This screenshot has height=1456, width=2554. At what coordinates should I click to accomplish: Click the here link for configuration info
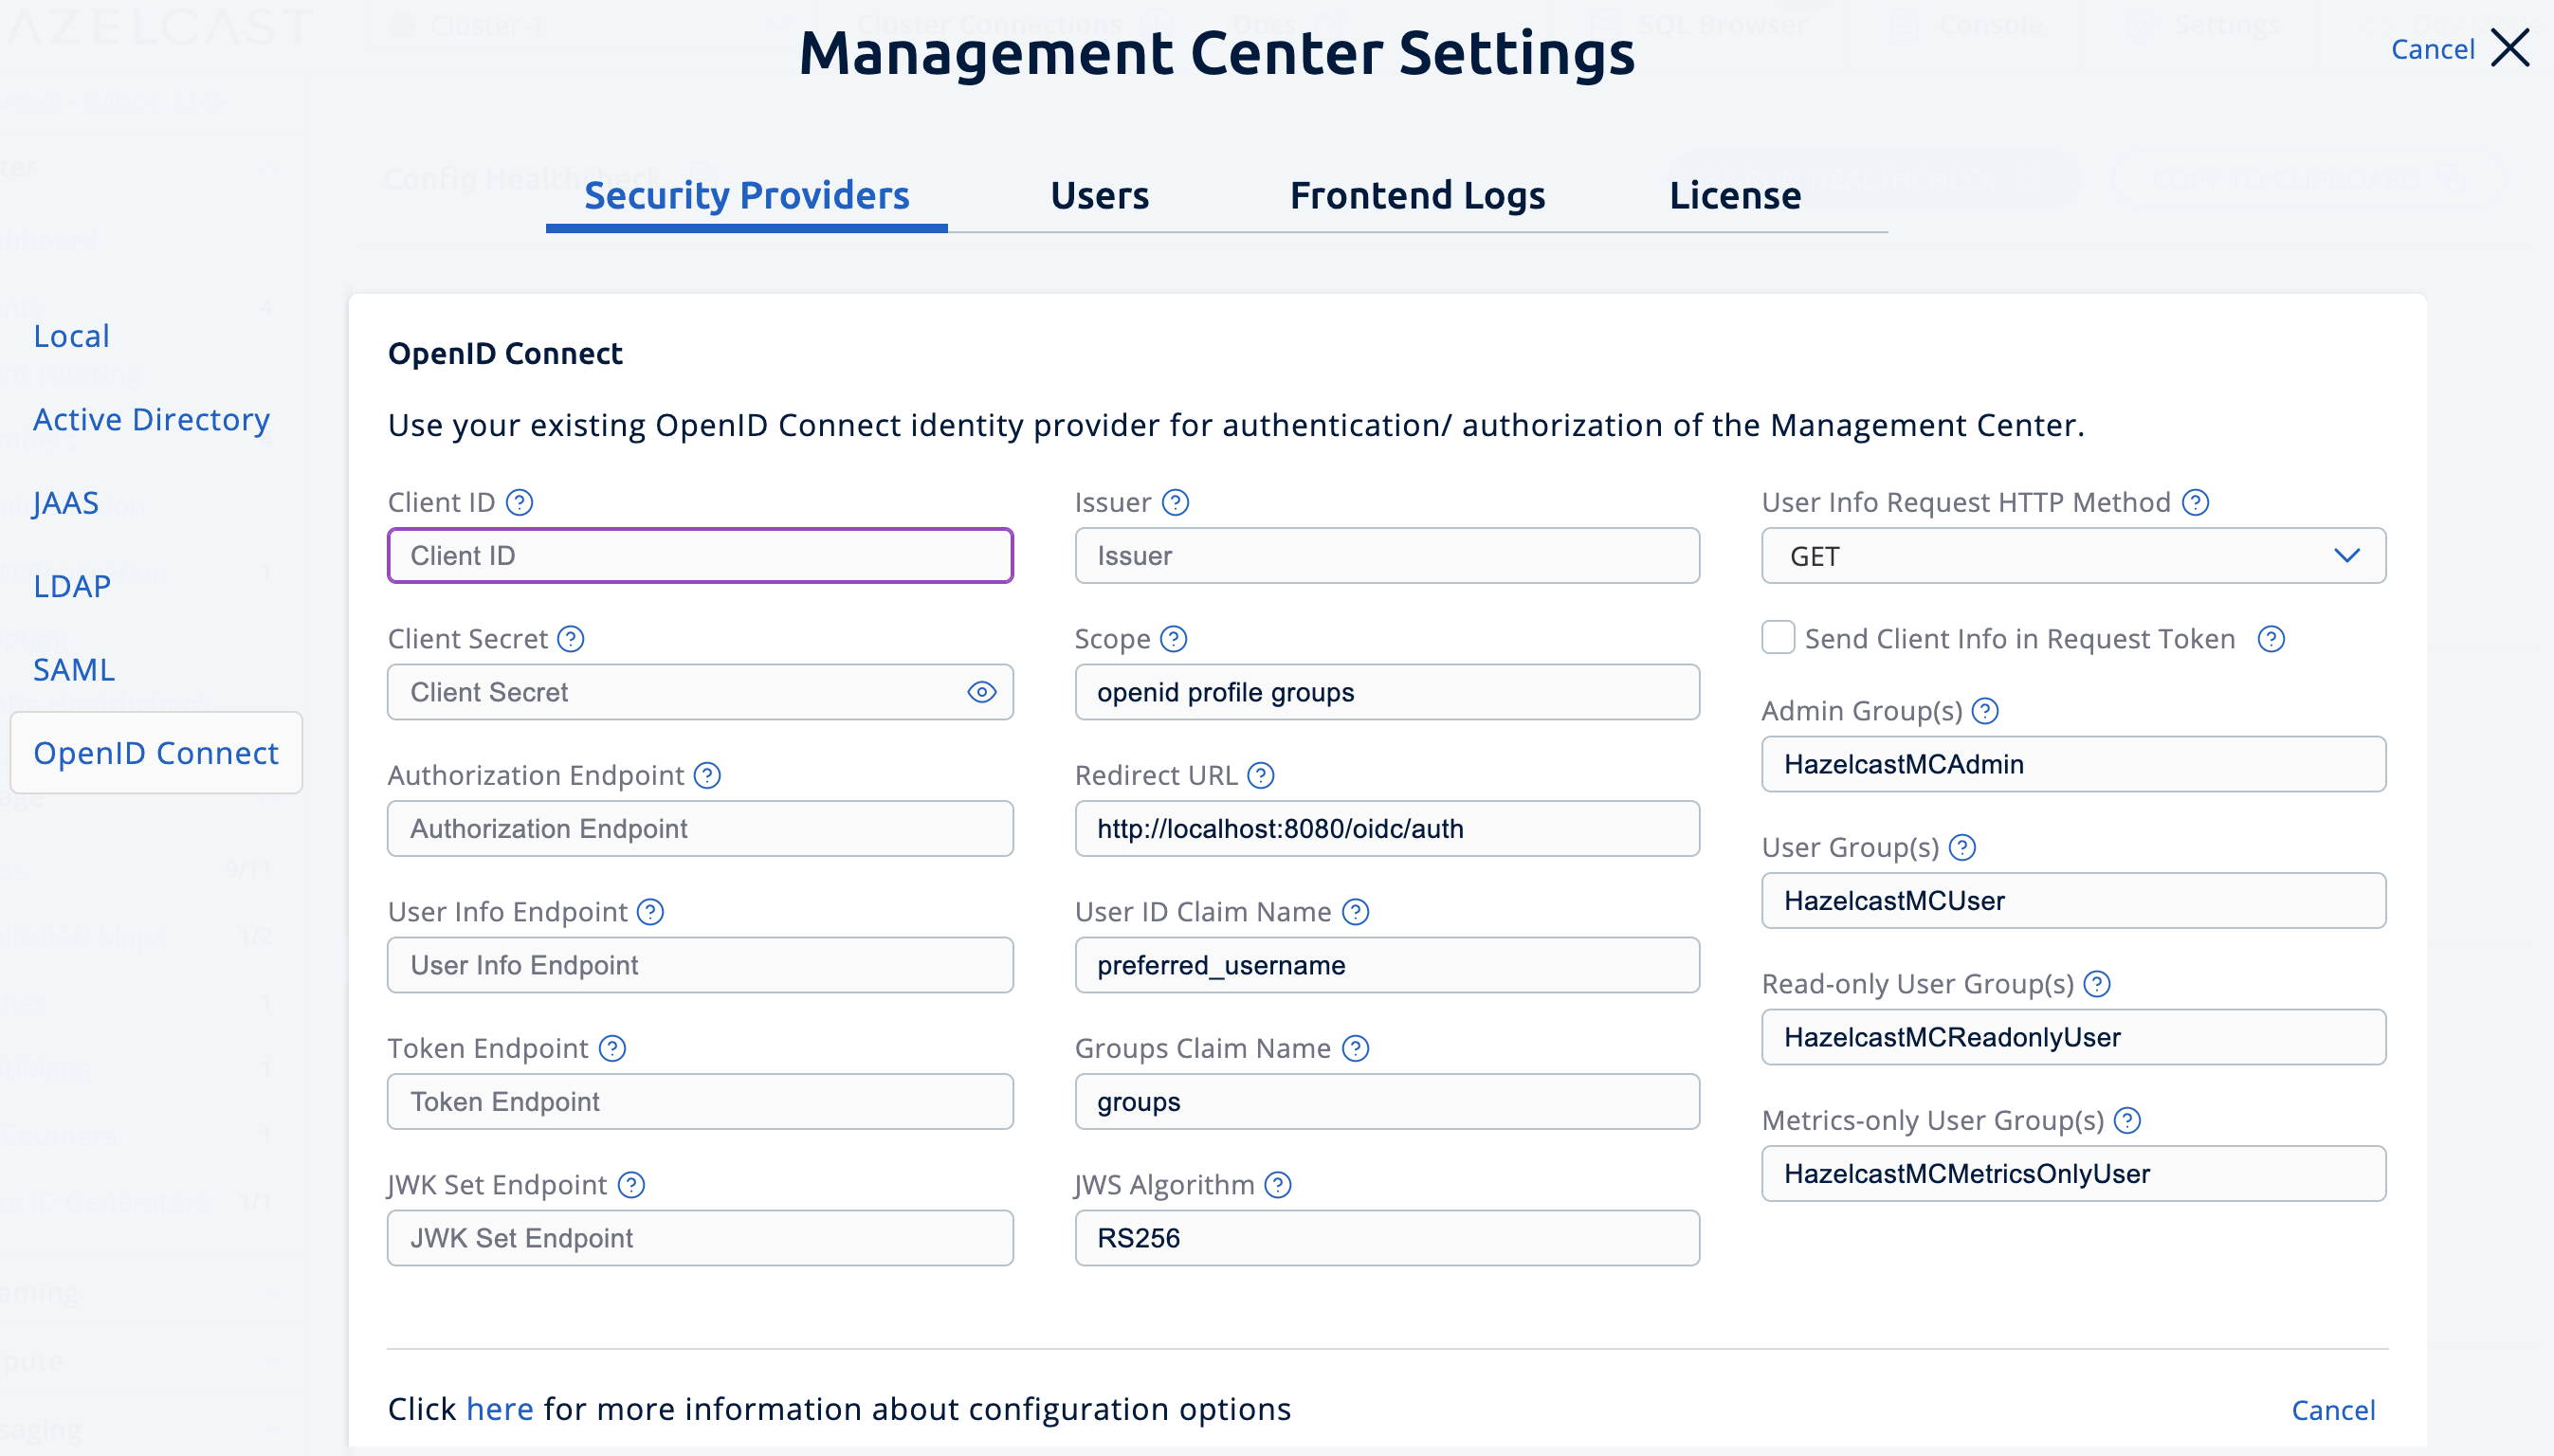pos(500,1409)
